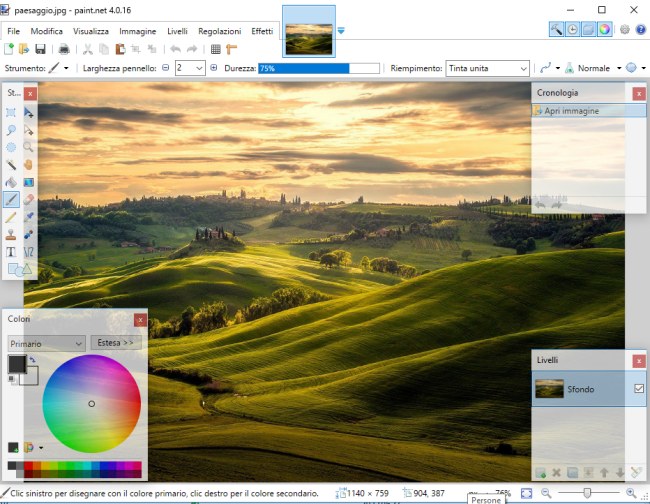The height and width of the screenshot is (504, 650).
Task: Select the Move Selection tool
Action: point(28,130)
